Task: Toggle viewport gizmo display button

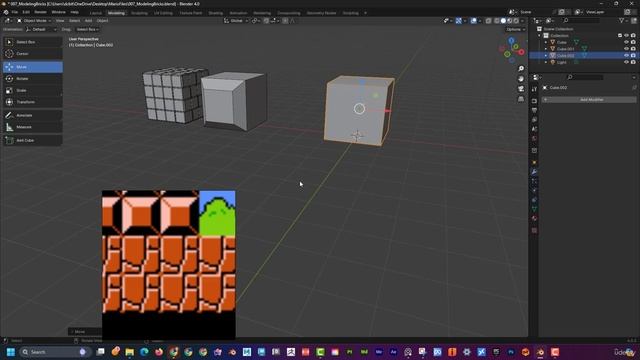Action: tap(459, 21)
